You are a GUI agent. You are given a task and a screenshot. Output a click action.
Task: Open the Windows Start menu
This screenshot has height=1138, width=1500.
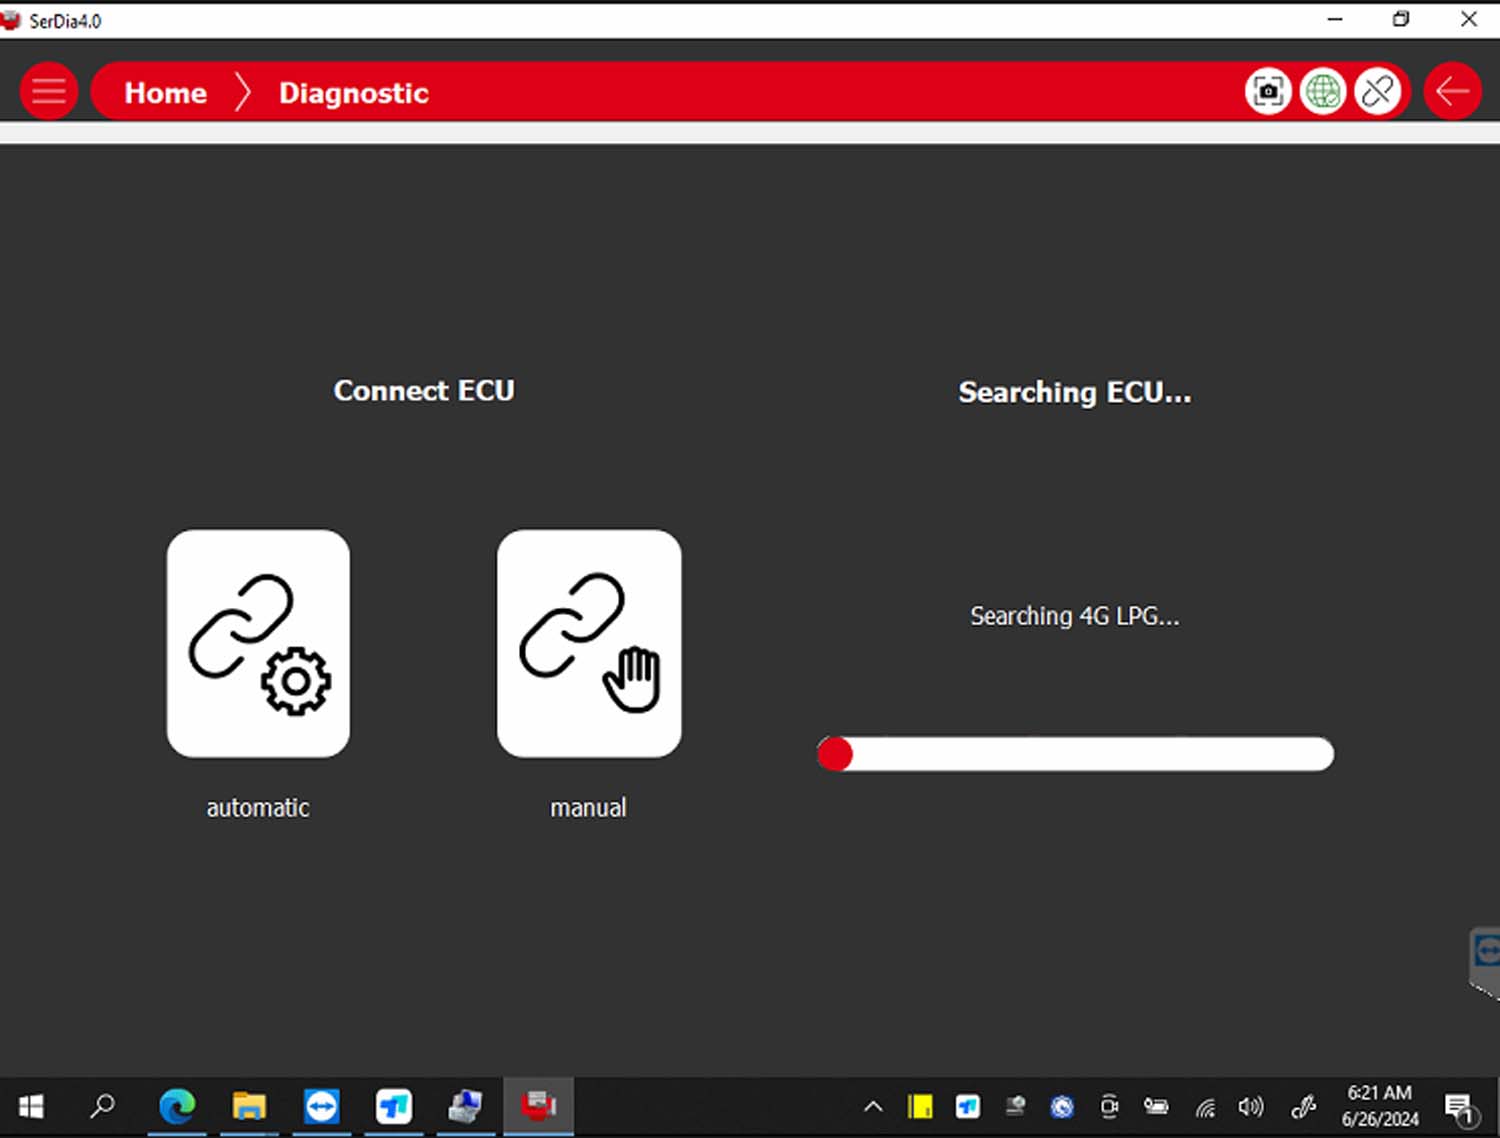point(31,1106)
